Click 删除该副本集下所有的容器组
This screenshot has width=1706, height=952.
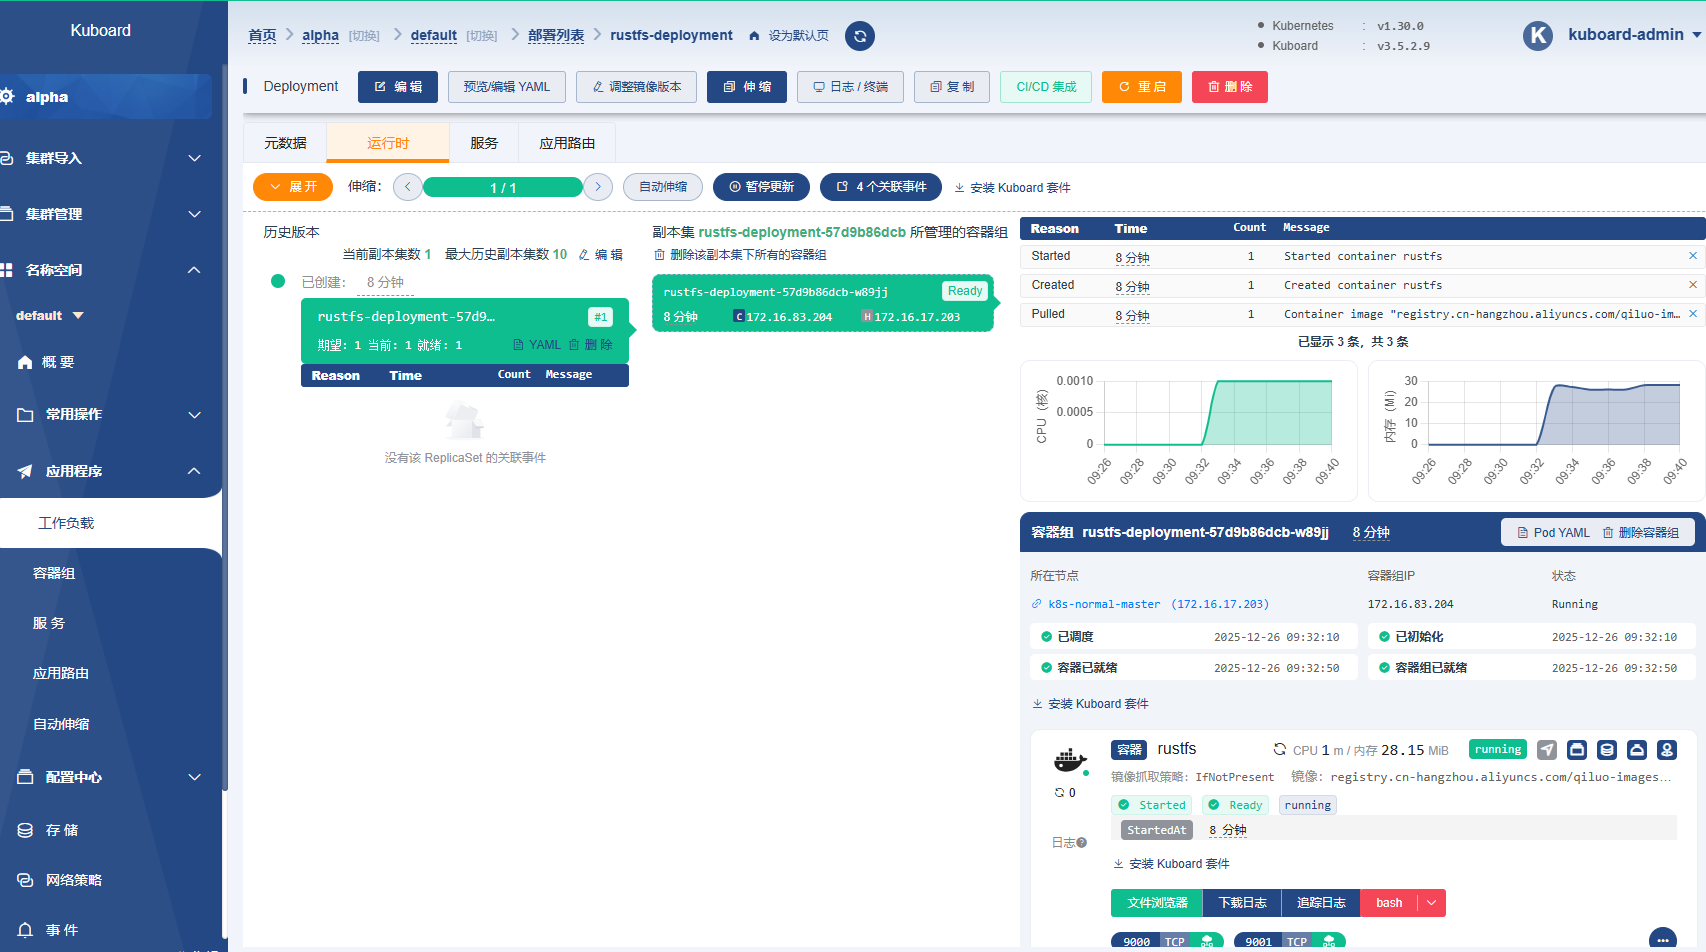click(740, 255)
